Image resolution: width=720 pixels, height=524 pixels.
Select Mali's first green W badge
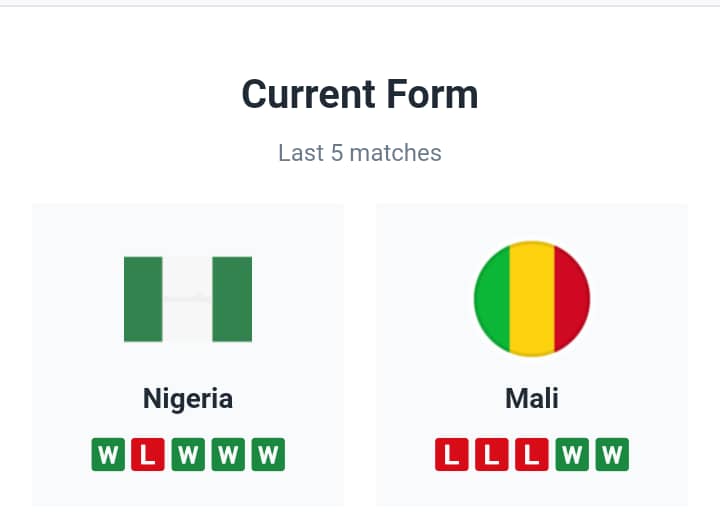tap(572, 455)
